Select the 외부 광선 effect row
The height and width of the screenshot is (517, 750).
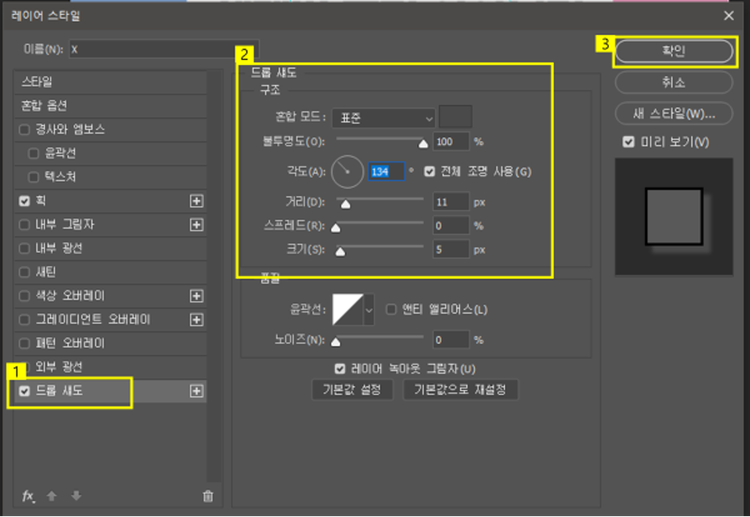point(110,367)
